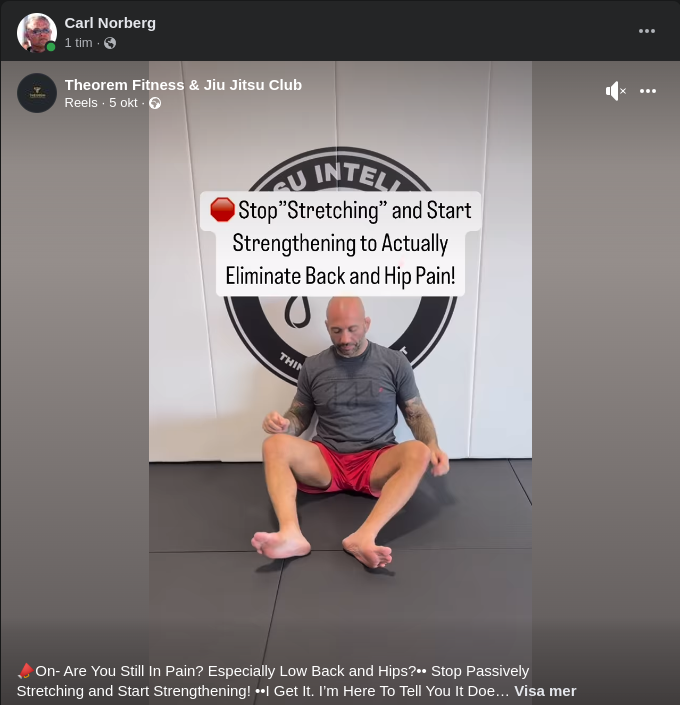The height and width of the screenshot is (705, 680).
Task: Open the "5 okt" date link
Action: click(x=123, y=103)
